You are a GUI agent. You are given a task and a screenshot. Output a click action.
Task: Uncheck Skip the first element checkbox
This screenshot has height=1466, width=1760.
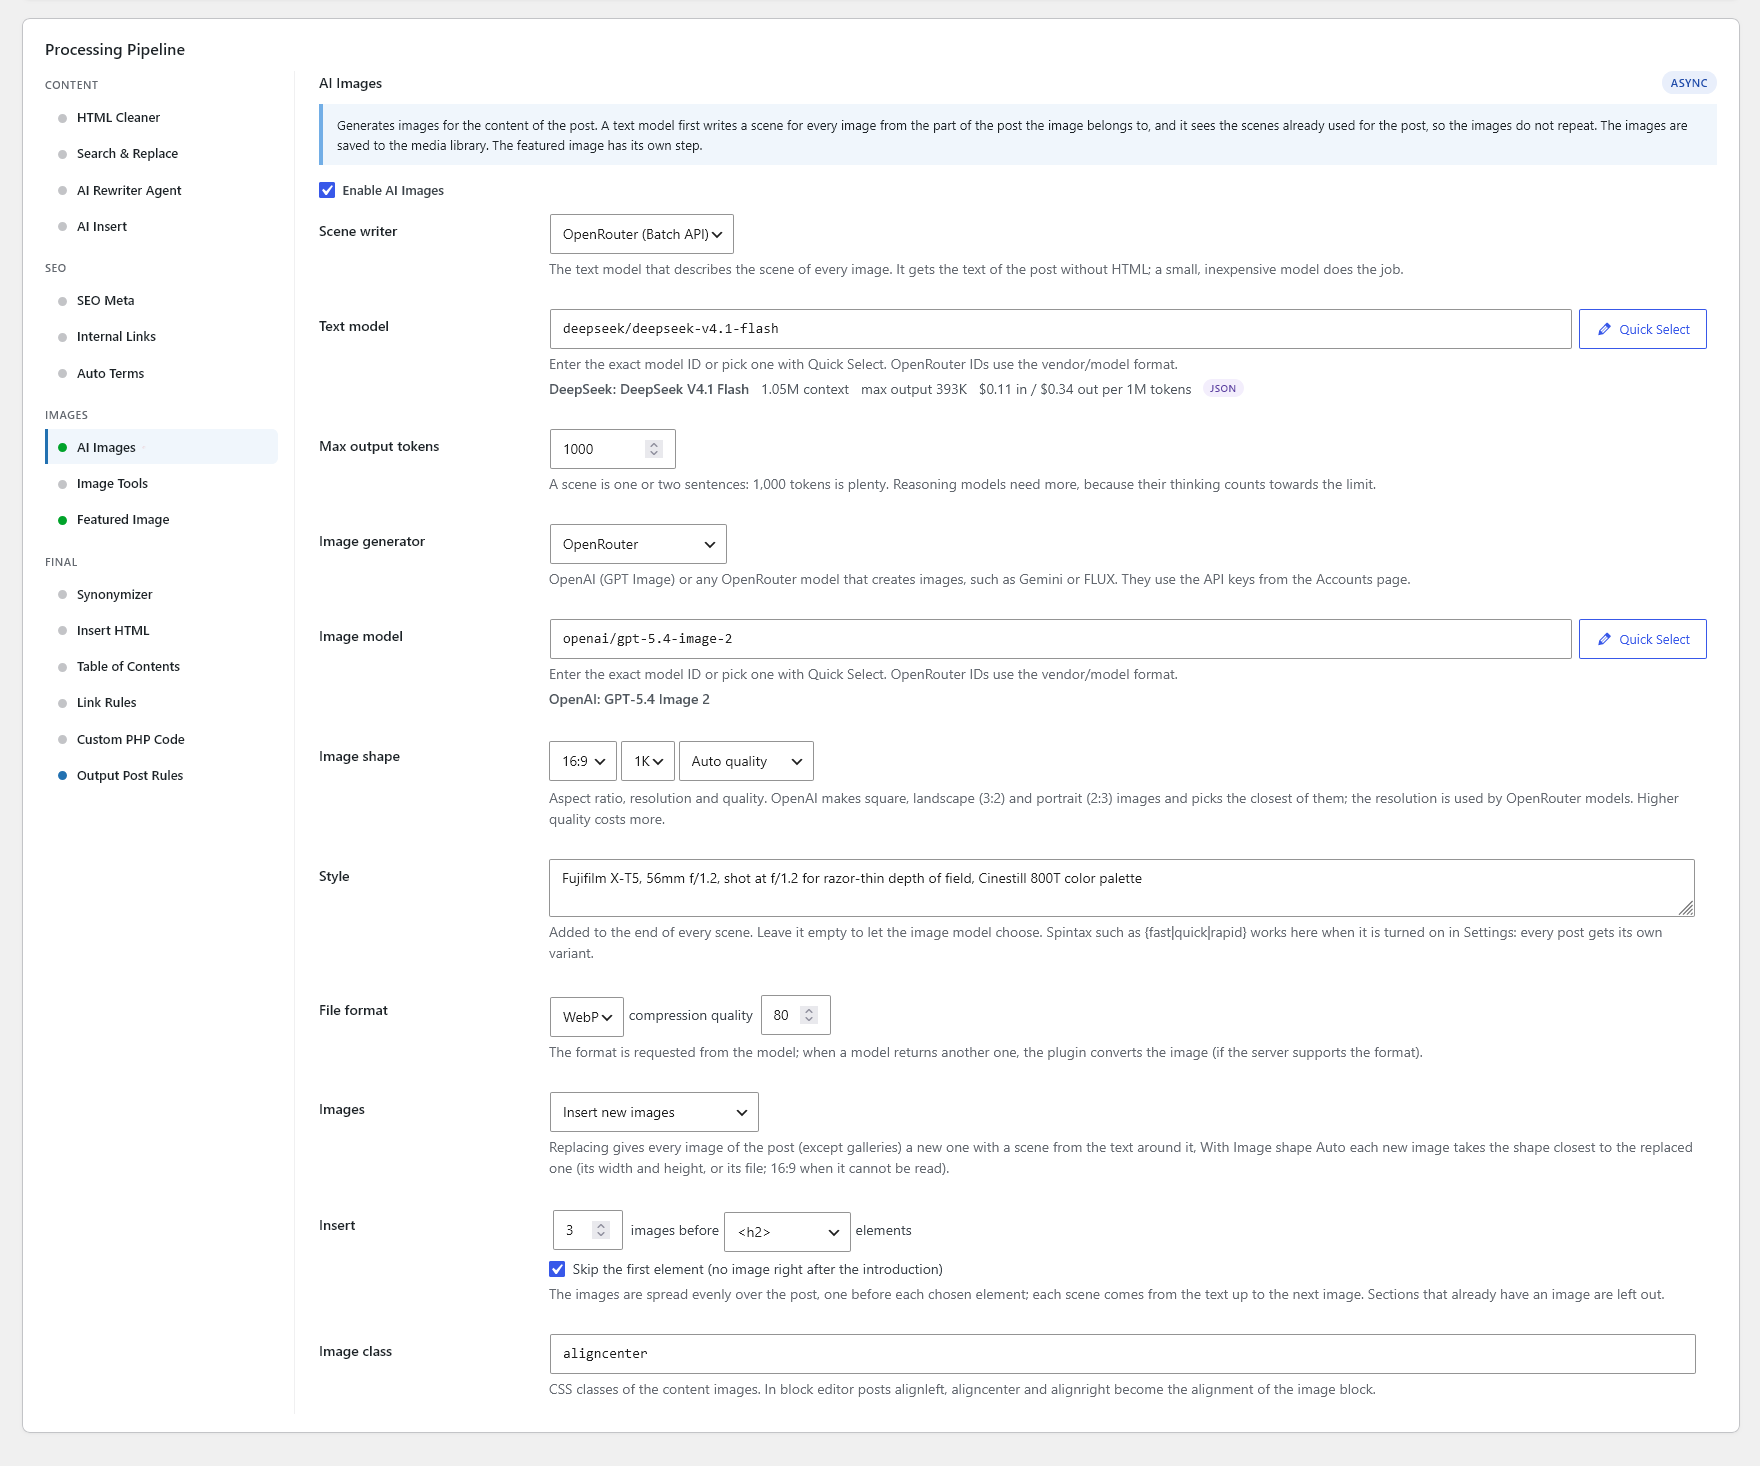click(x=557, y=1269)
